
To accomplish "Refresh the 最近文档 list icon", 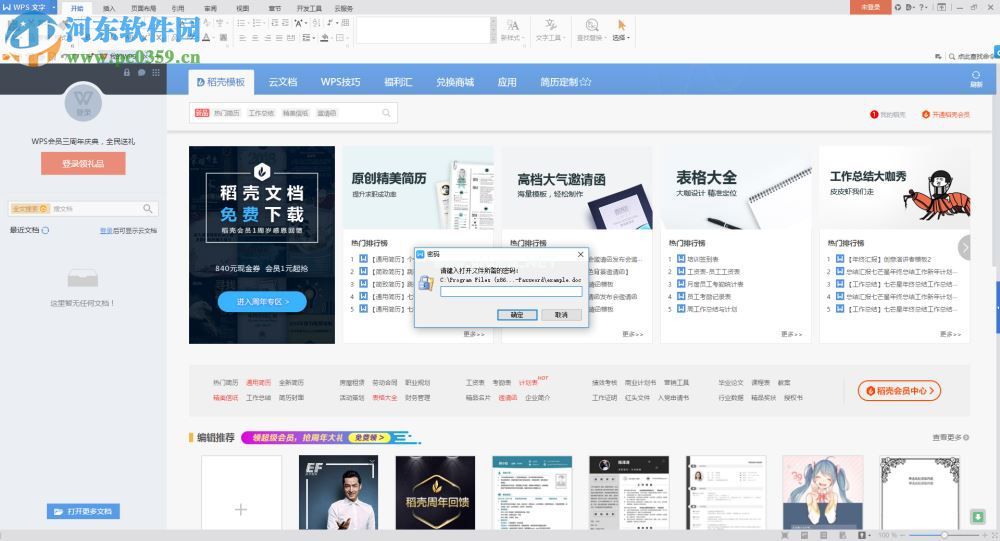I will pos(45,230).
